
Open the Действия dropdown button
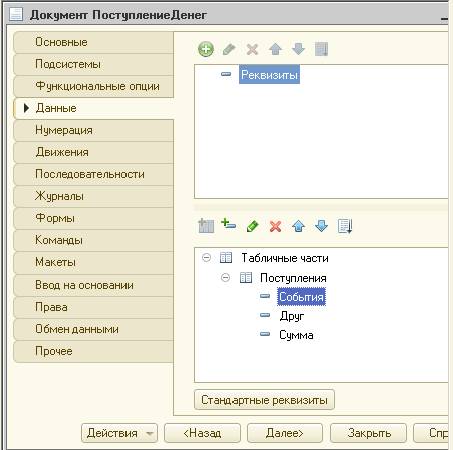pos(119,433)
